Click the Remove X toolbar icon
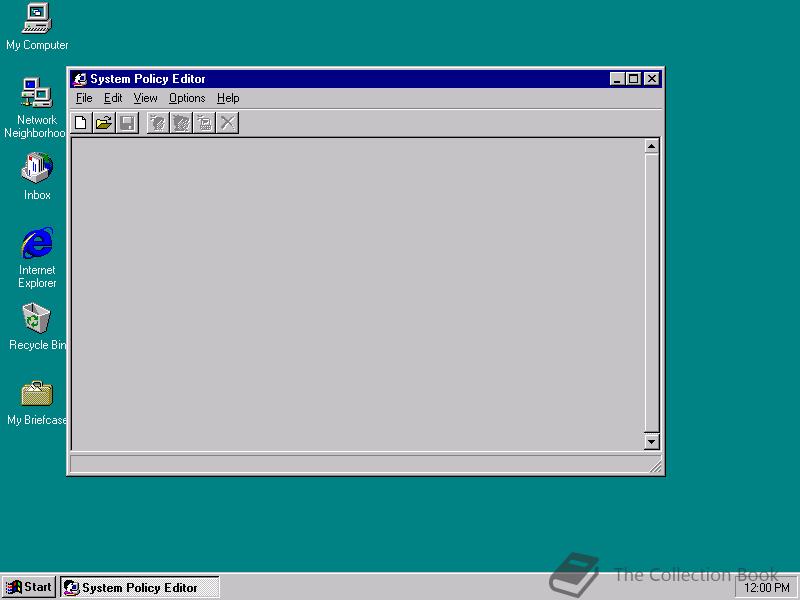This screenshot has width=800, height=600. point(228,123)
